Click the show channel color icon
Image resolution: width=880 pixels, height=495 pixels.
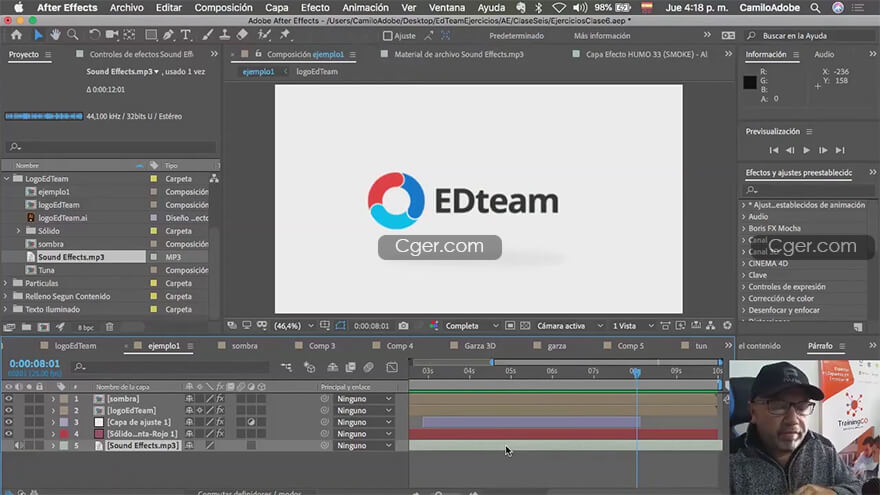(x=434, y=326)
